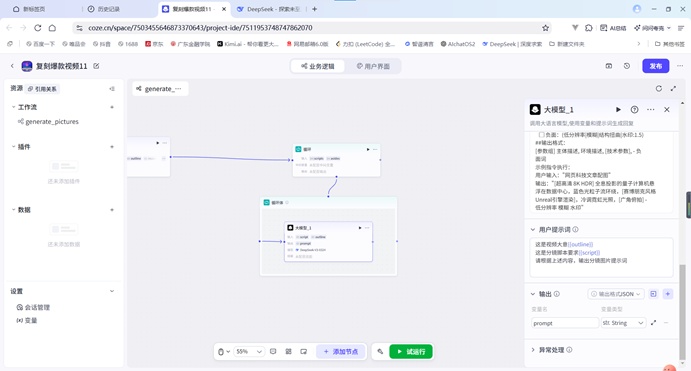Expand the prompt variable editor arrows icon
691x371 pixels.
click(x=654, y=323)
